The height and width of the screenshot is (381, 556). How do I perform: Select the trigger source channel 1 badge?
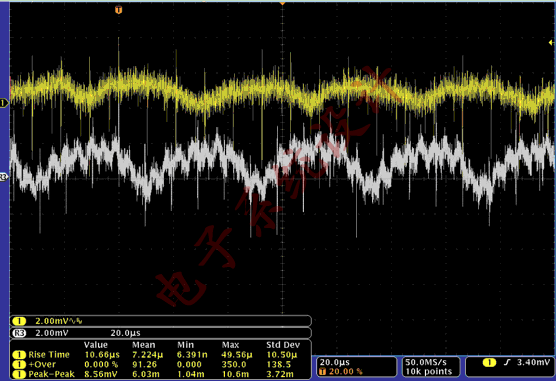489,362
